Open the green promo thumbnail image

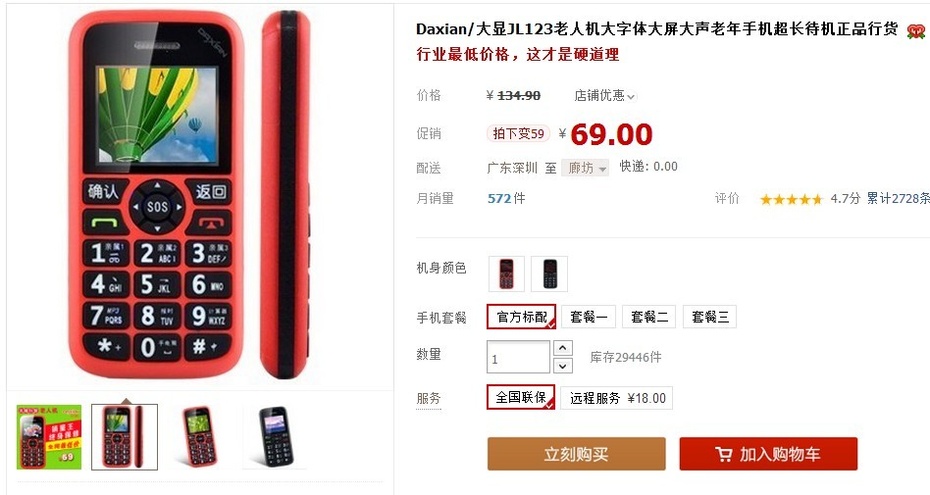49,437
